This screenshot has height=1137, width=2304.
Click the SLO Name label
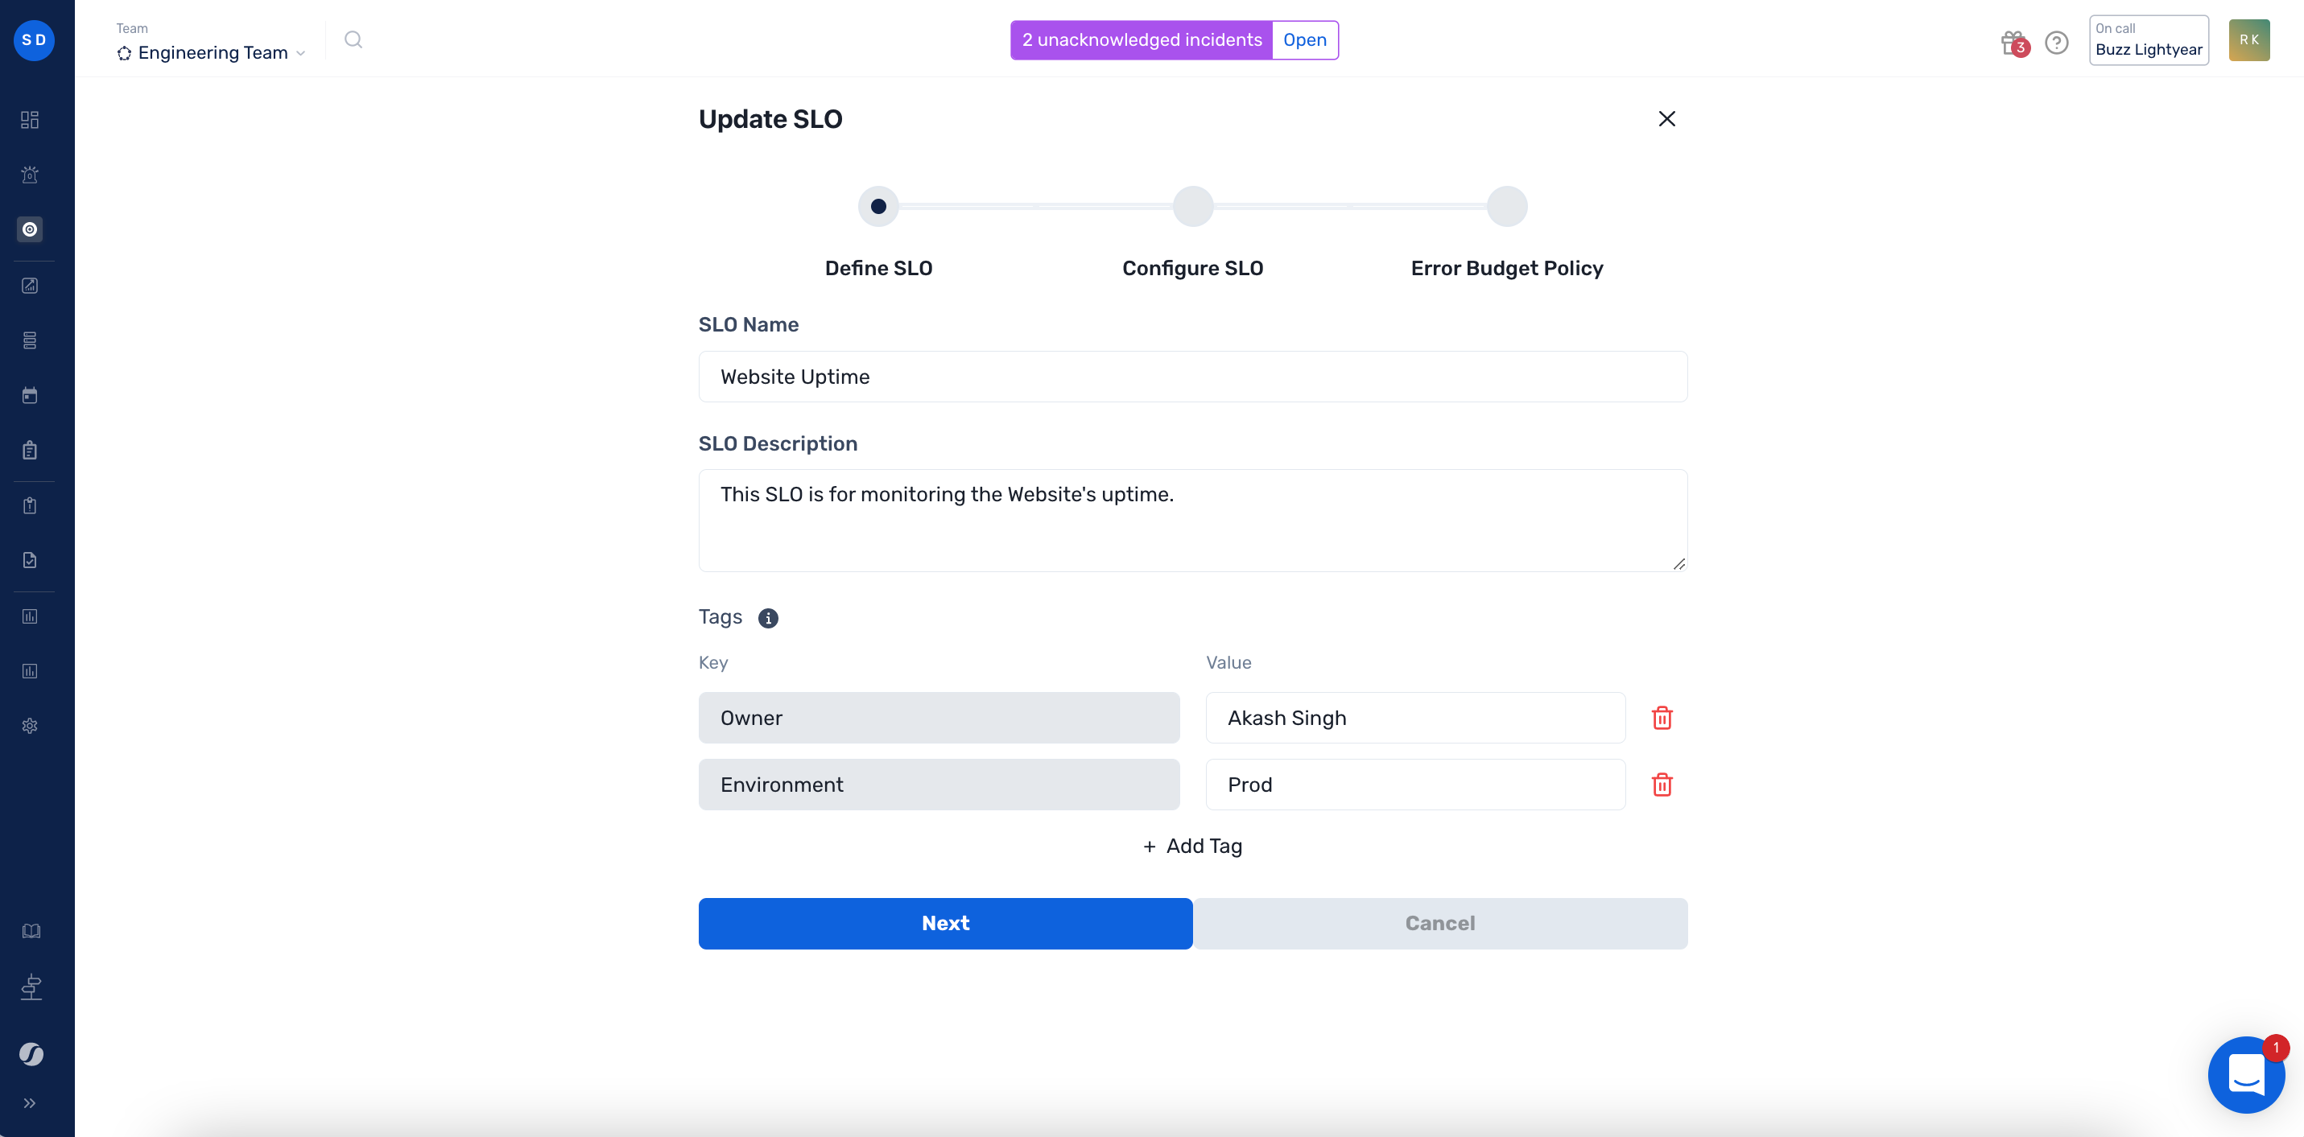pos(748,325)
